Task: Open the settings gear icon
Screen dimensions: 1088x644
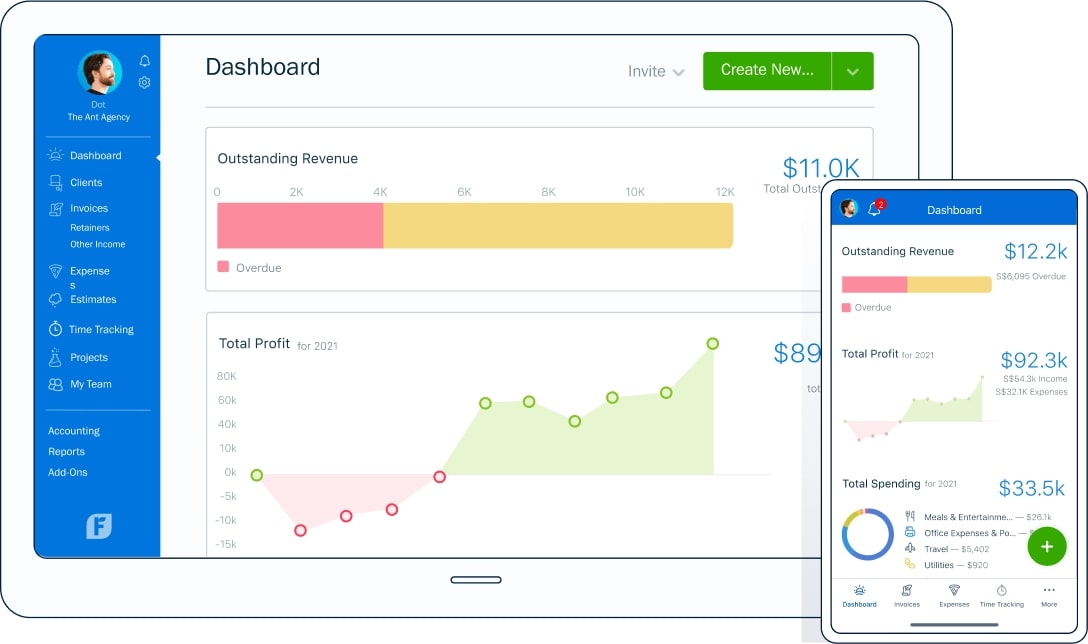Action: tap(144, 83)
